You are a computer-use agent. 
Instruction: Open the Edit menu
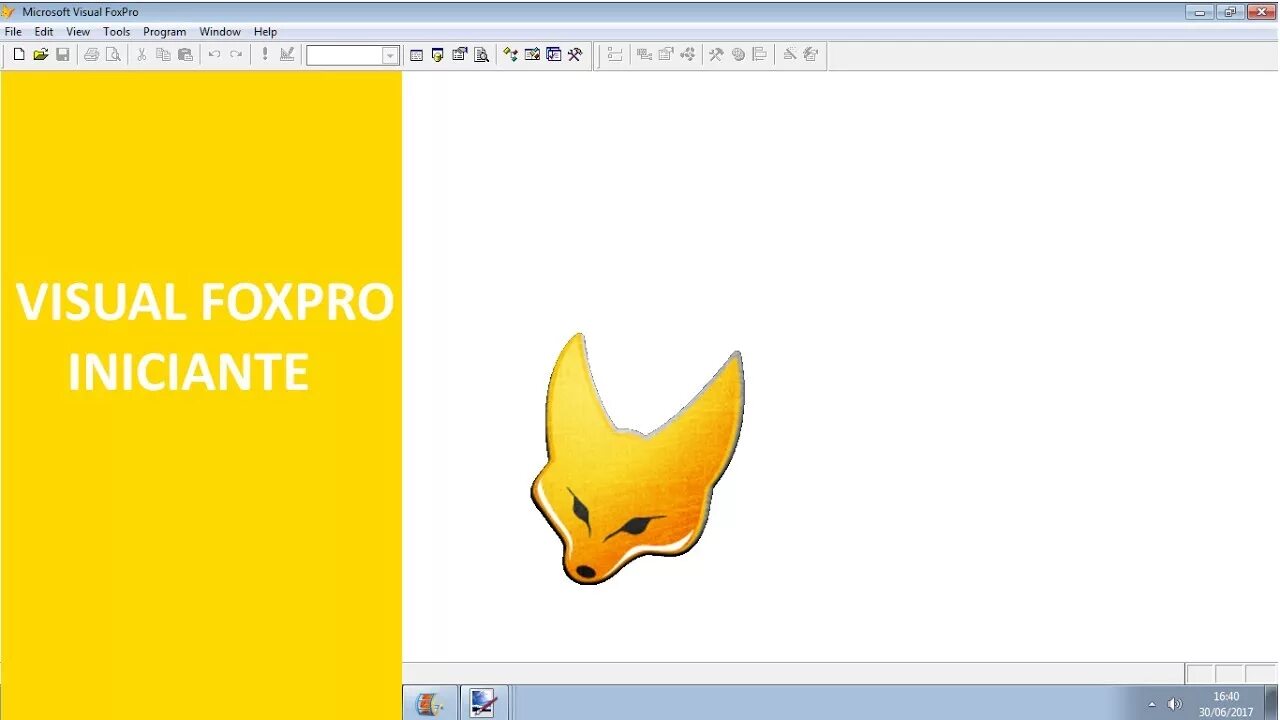pos(44,32)
